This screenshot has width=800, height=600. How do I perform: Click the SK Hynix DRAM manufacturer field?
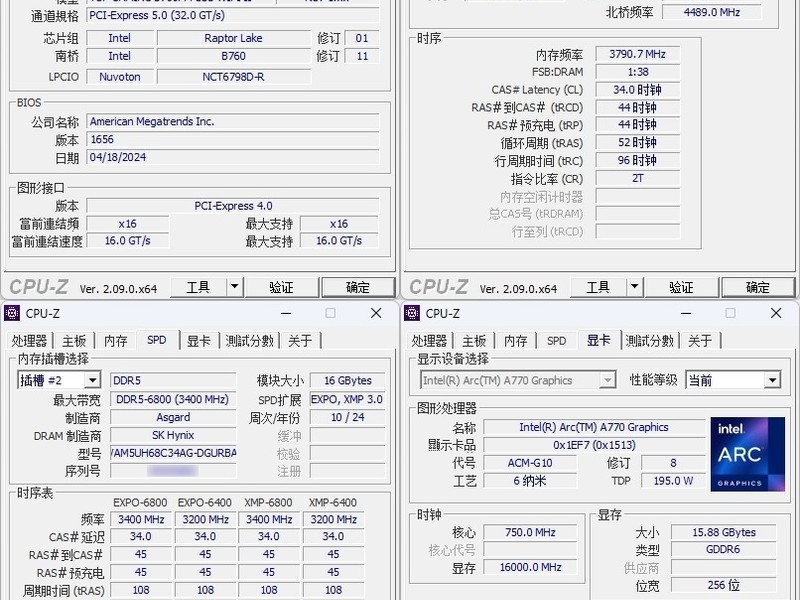pyautogui.click(x=173, y=435)
